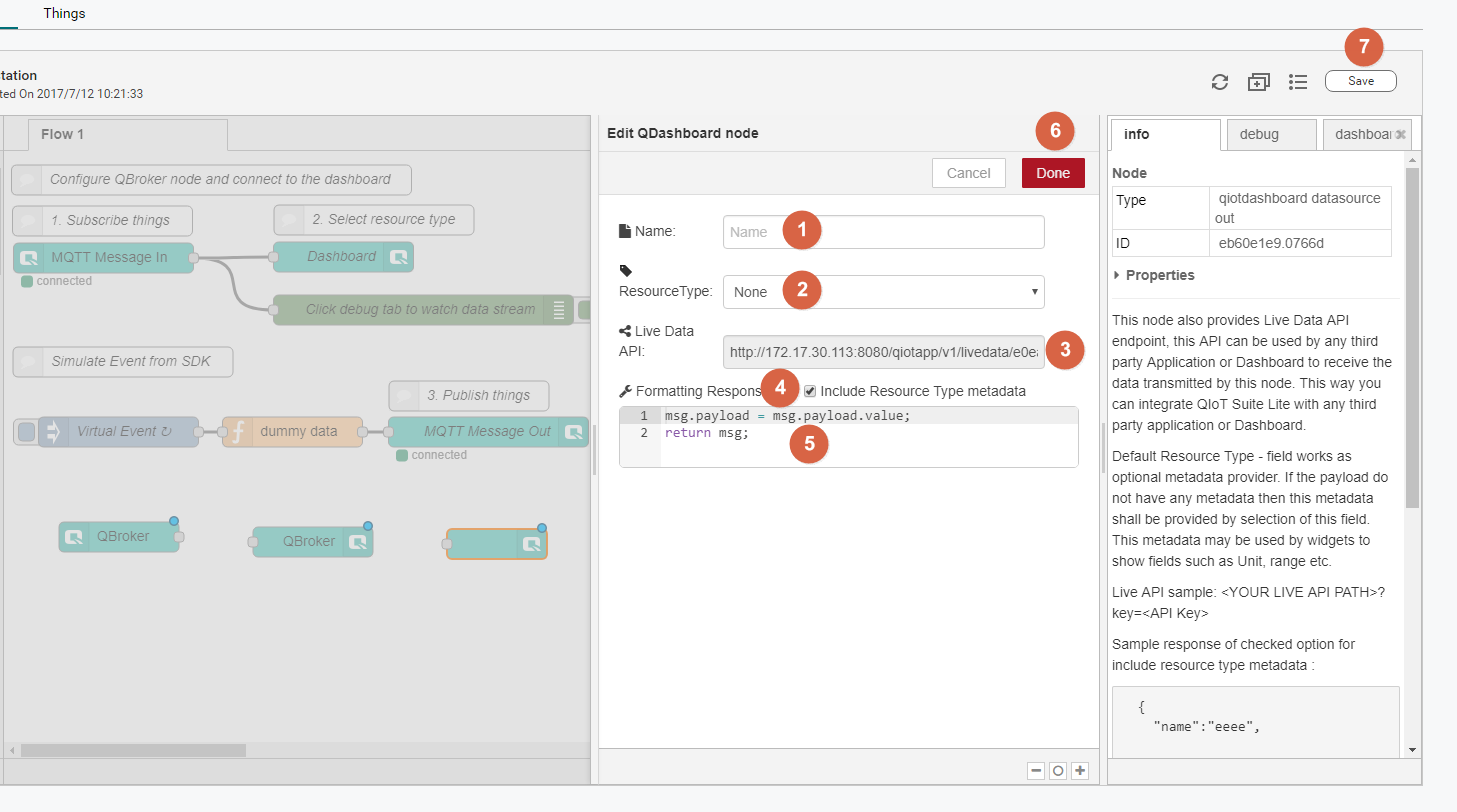The height and width of the screenshot is (812, 1457).
Task: Close the dashboard sidebar tab via x
Action: pos(1401,134)
